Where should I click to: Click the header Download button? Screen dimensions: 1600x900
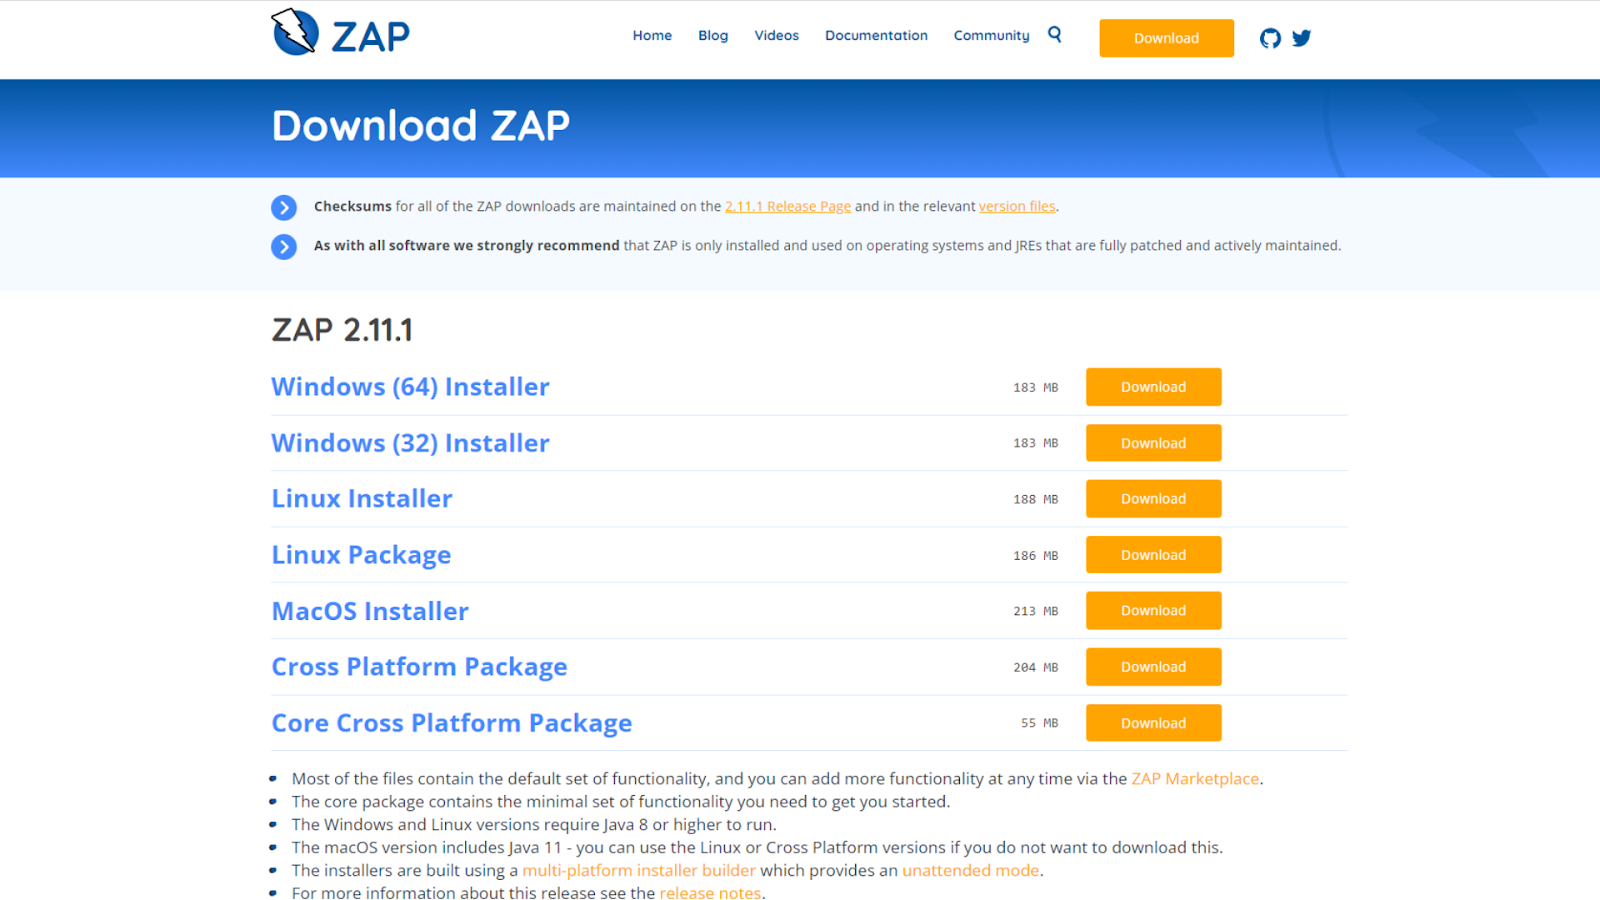click(1166, 38)
